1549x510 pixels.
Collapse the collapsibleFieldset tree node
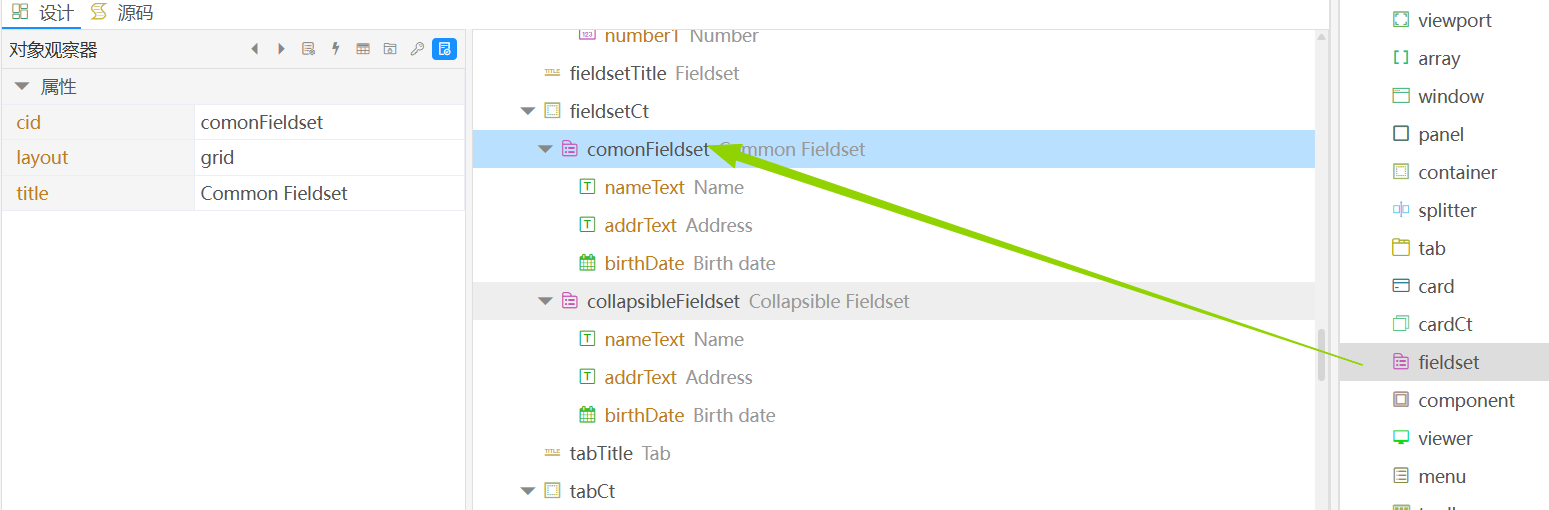coord(545,301)
